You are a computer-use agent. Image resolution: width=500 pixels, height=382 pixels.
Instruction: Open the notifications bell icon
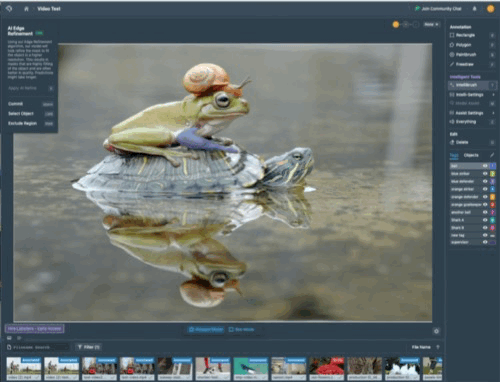click(x=474, y=9)
